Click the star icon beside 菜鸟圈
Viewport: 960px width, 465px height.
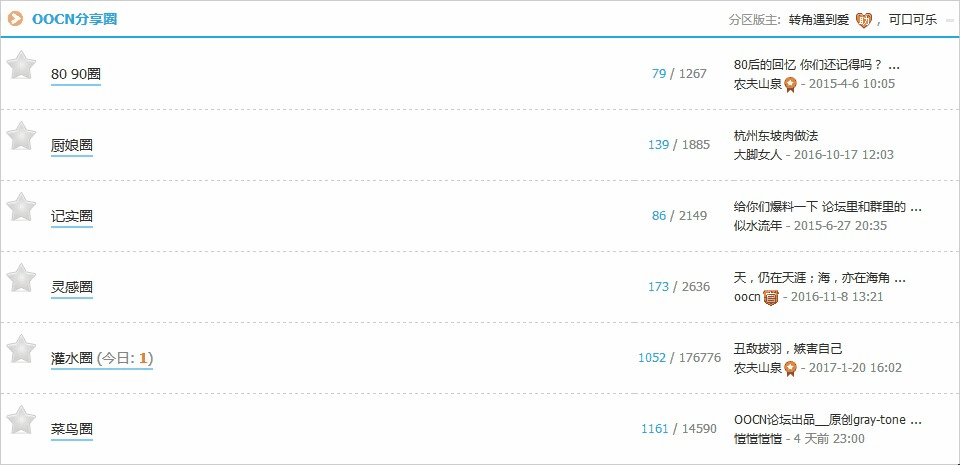21,420
